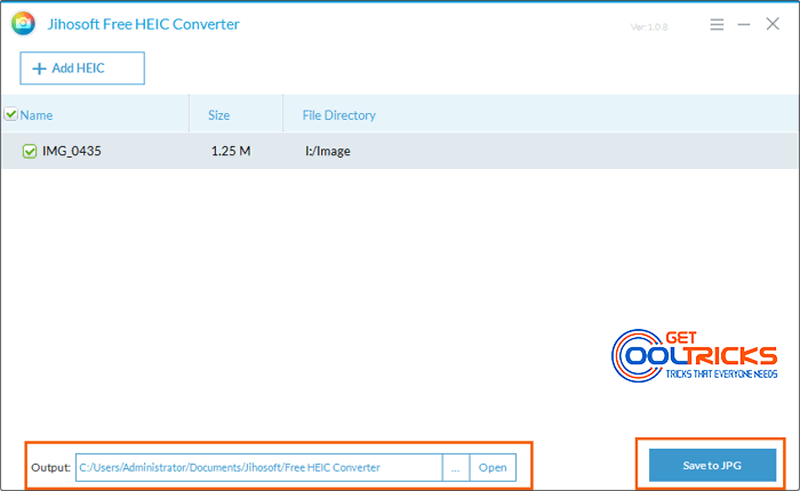The image size is (800, 491).
Task: Click the Add HEIC button
Action: click(82, 68)
